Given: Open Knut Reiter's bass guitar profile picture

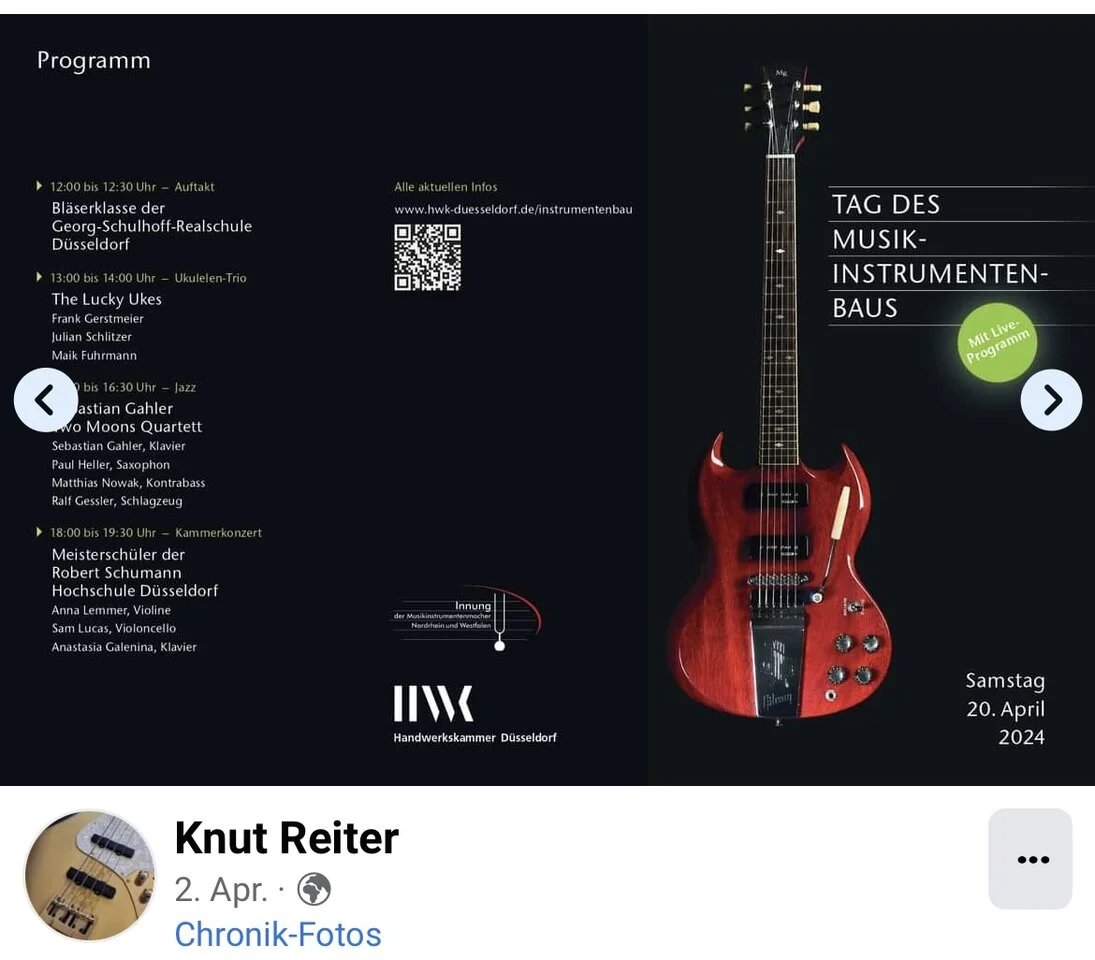Looking at the screenshot, I should [89, 876].
